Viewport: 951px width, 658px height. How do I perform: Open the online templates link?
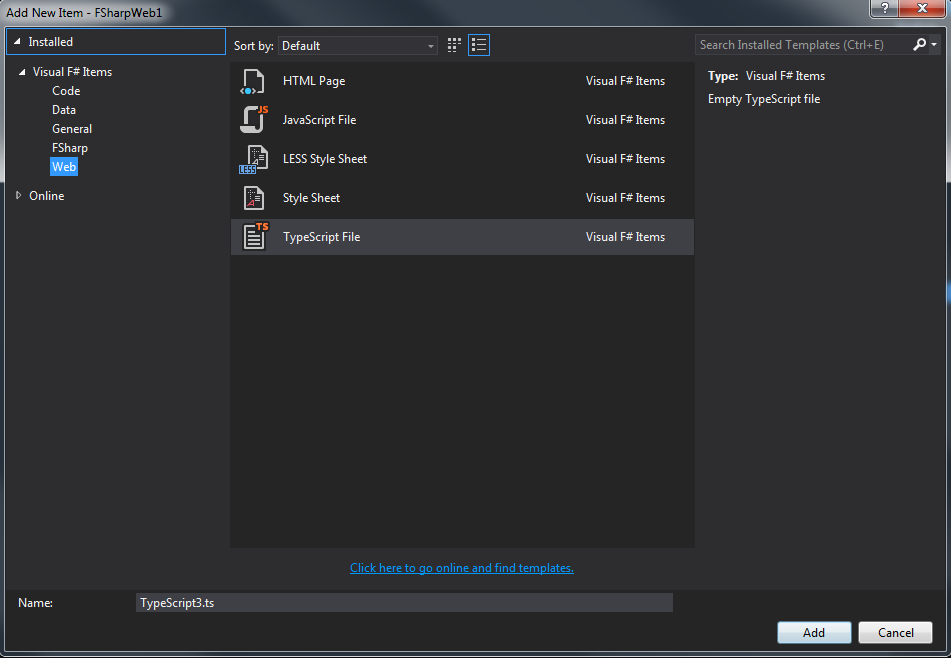(461, 567)
